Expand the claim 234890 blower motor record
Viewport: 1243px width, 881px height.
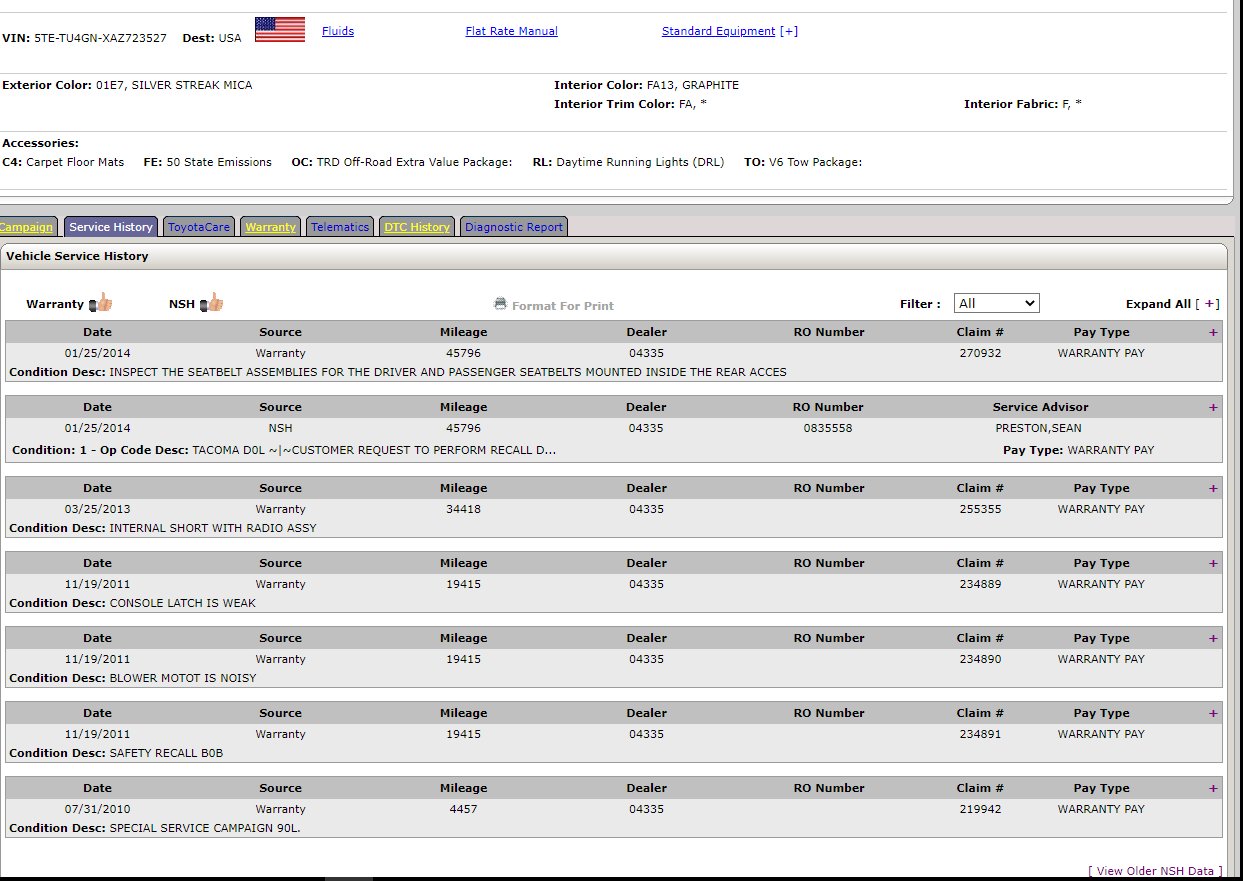pyautogui.click(x=1213, y=638)
